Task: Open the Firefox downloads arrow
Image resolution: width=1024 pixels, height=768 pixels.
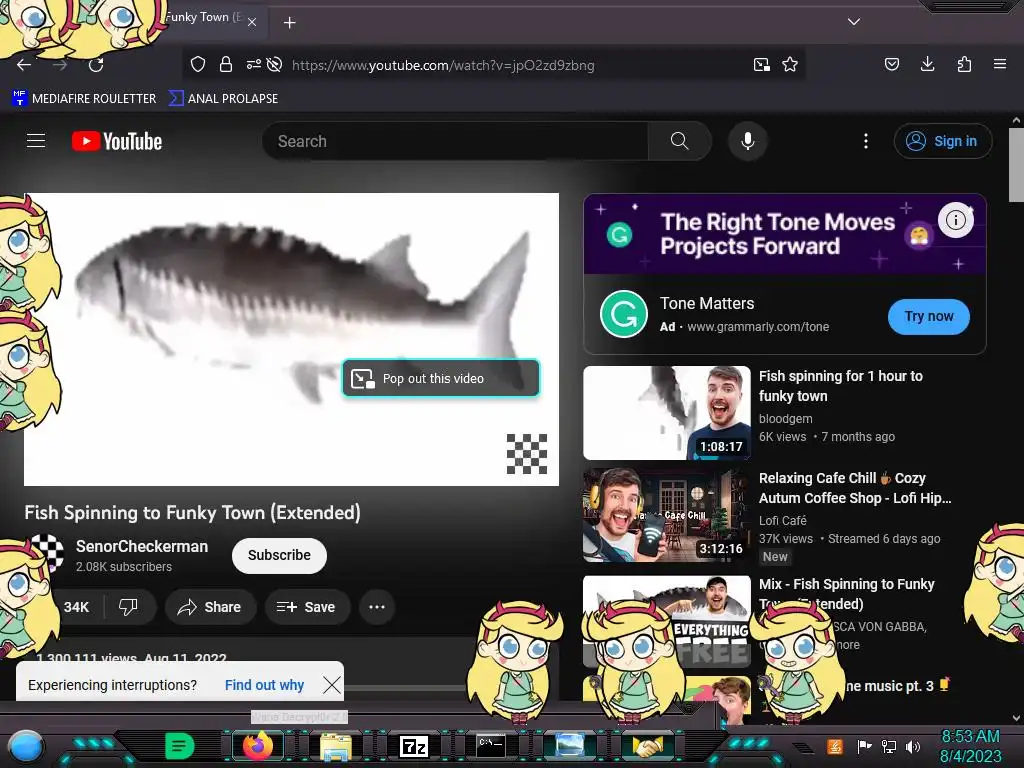Action: pos(927,64)
